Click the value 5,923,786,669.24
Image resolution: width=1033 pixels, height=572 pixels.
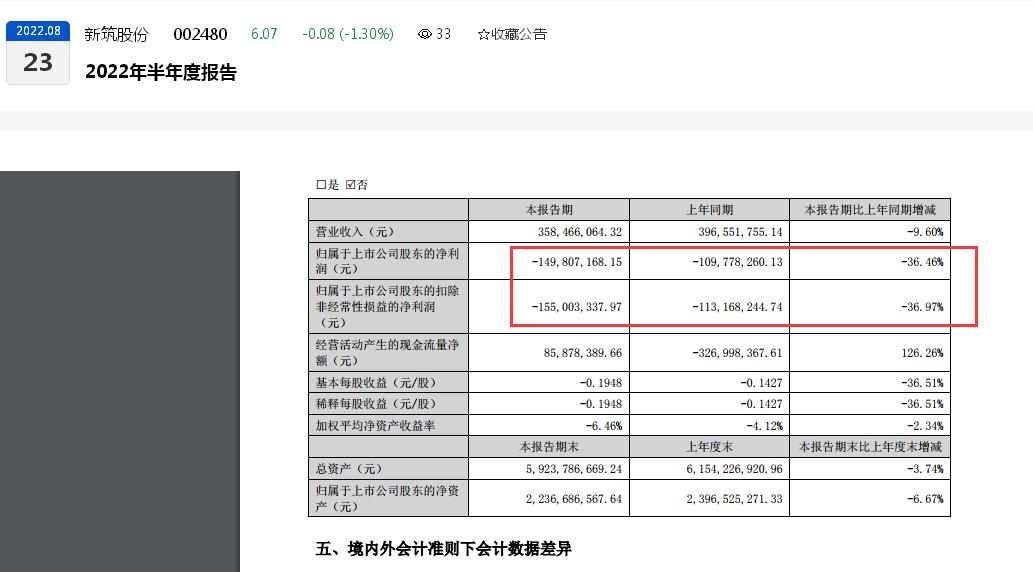pos(574,469)
